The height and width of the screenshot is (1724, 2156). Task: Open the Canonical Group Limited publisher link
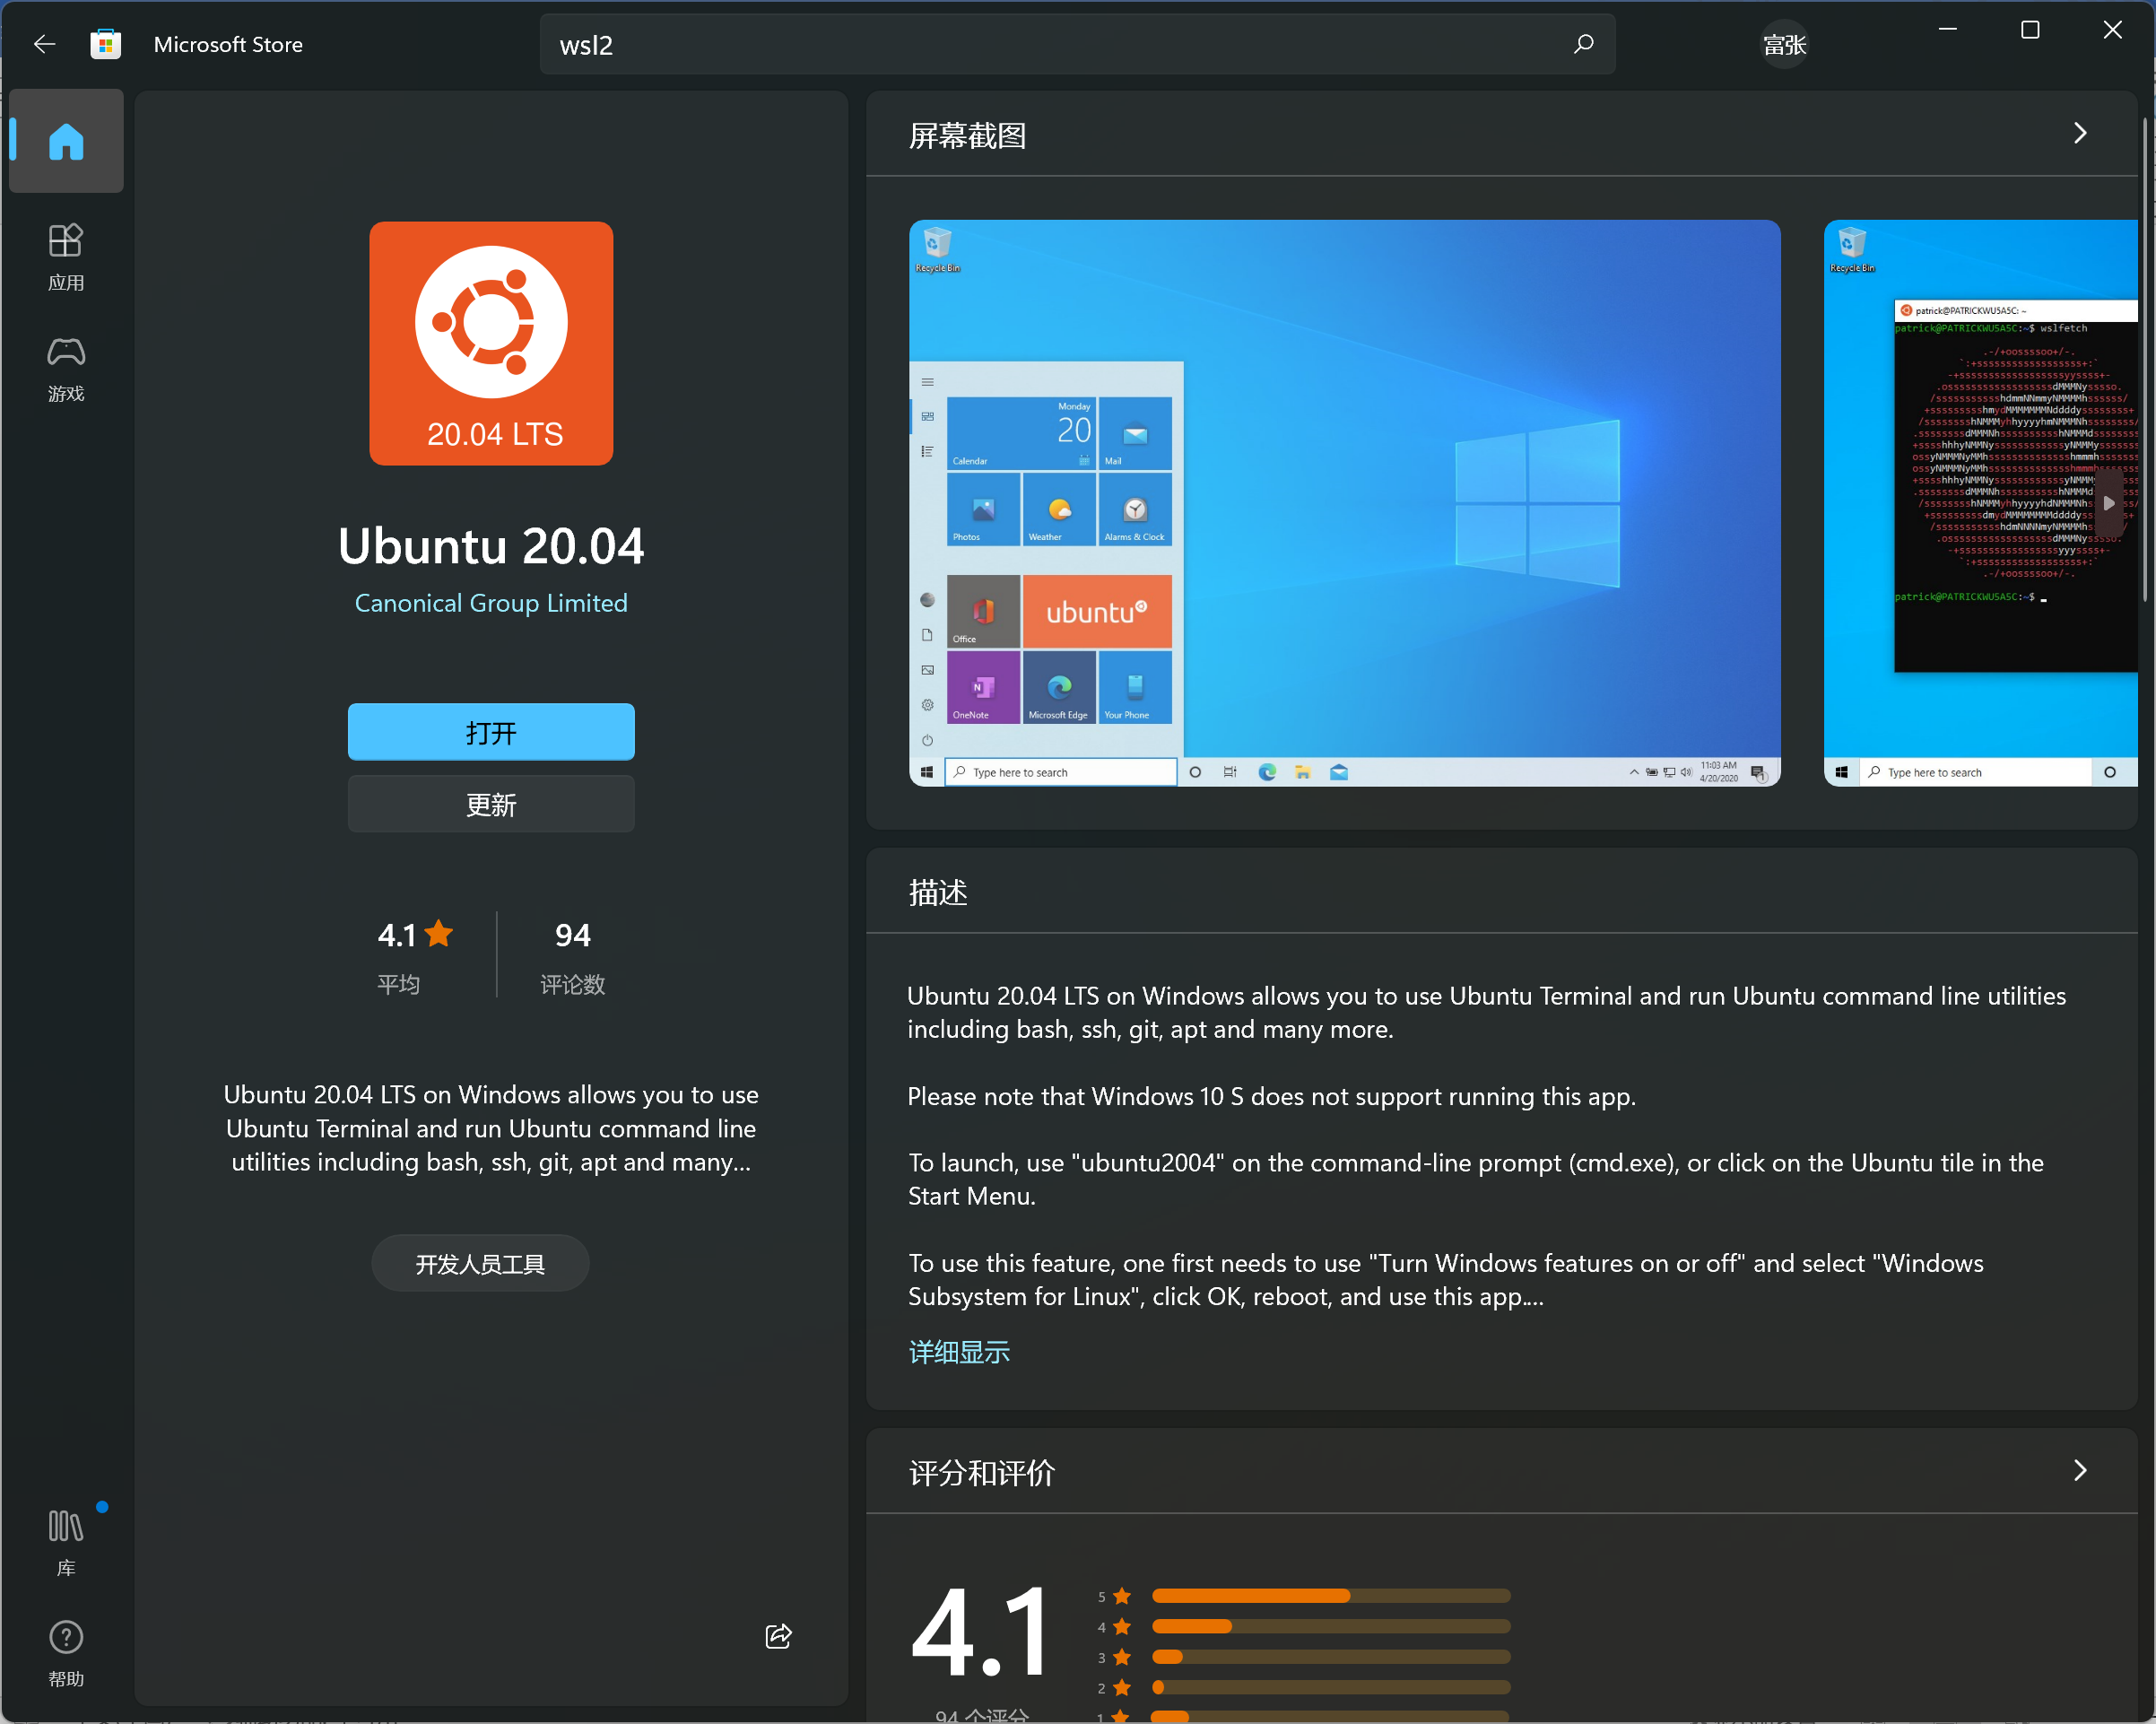point(491,603)
